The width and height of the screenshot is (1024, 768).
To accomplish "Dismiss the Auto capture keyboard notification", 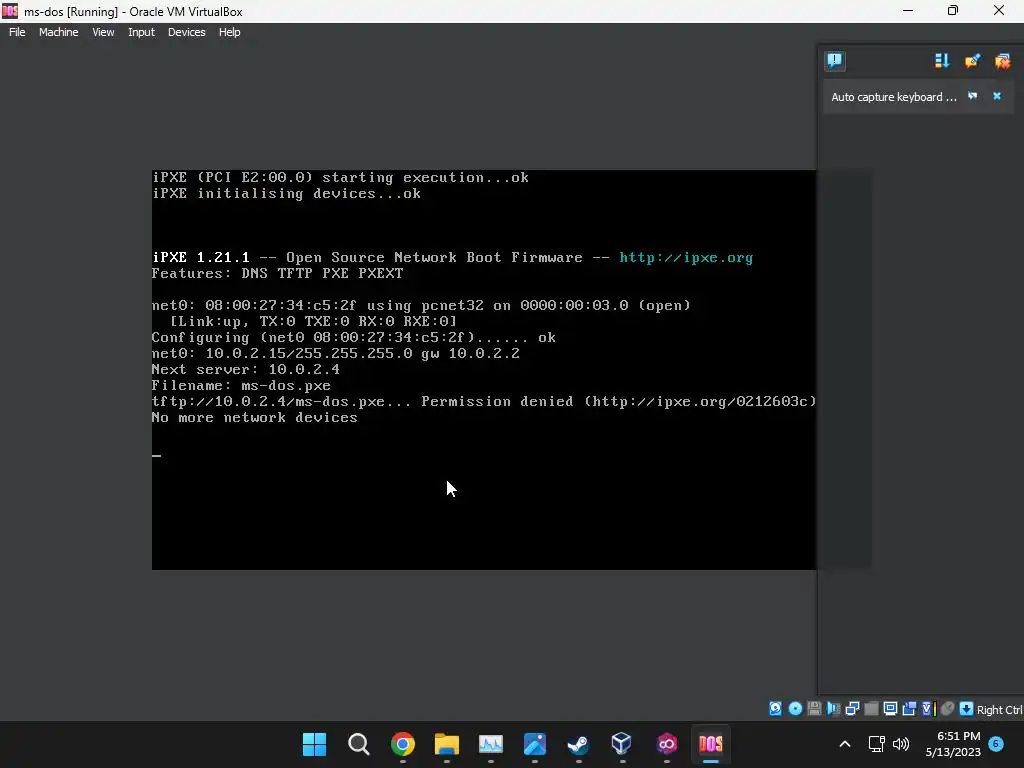I will pyautogui.click(x=997, y=96).
